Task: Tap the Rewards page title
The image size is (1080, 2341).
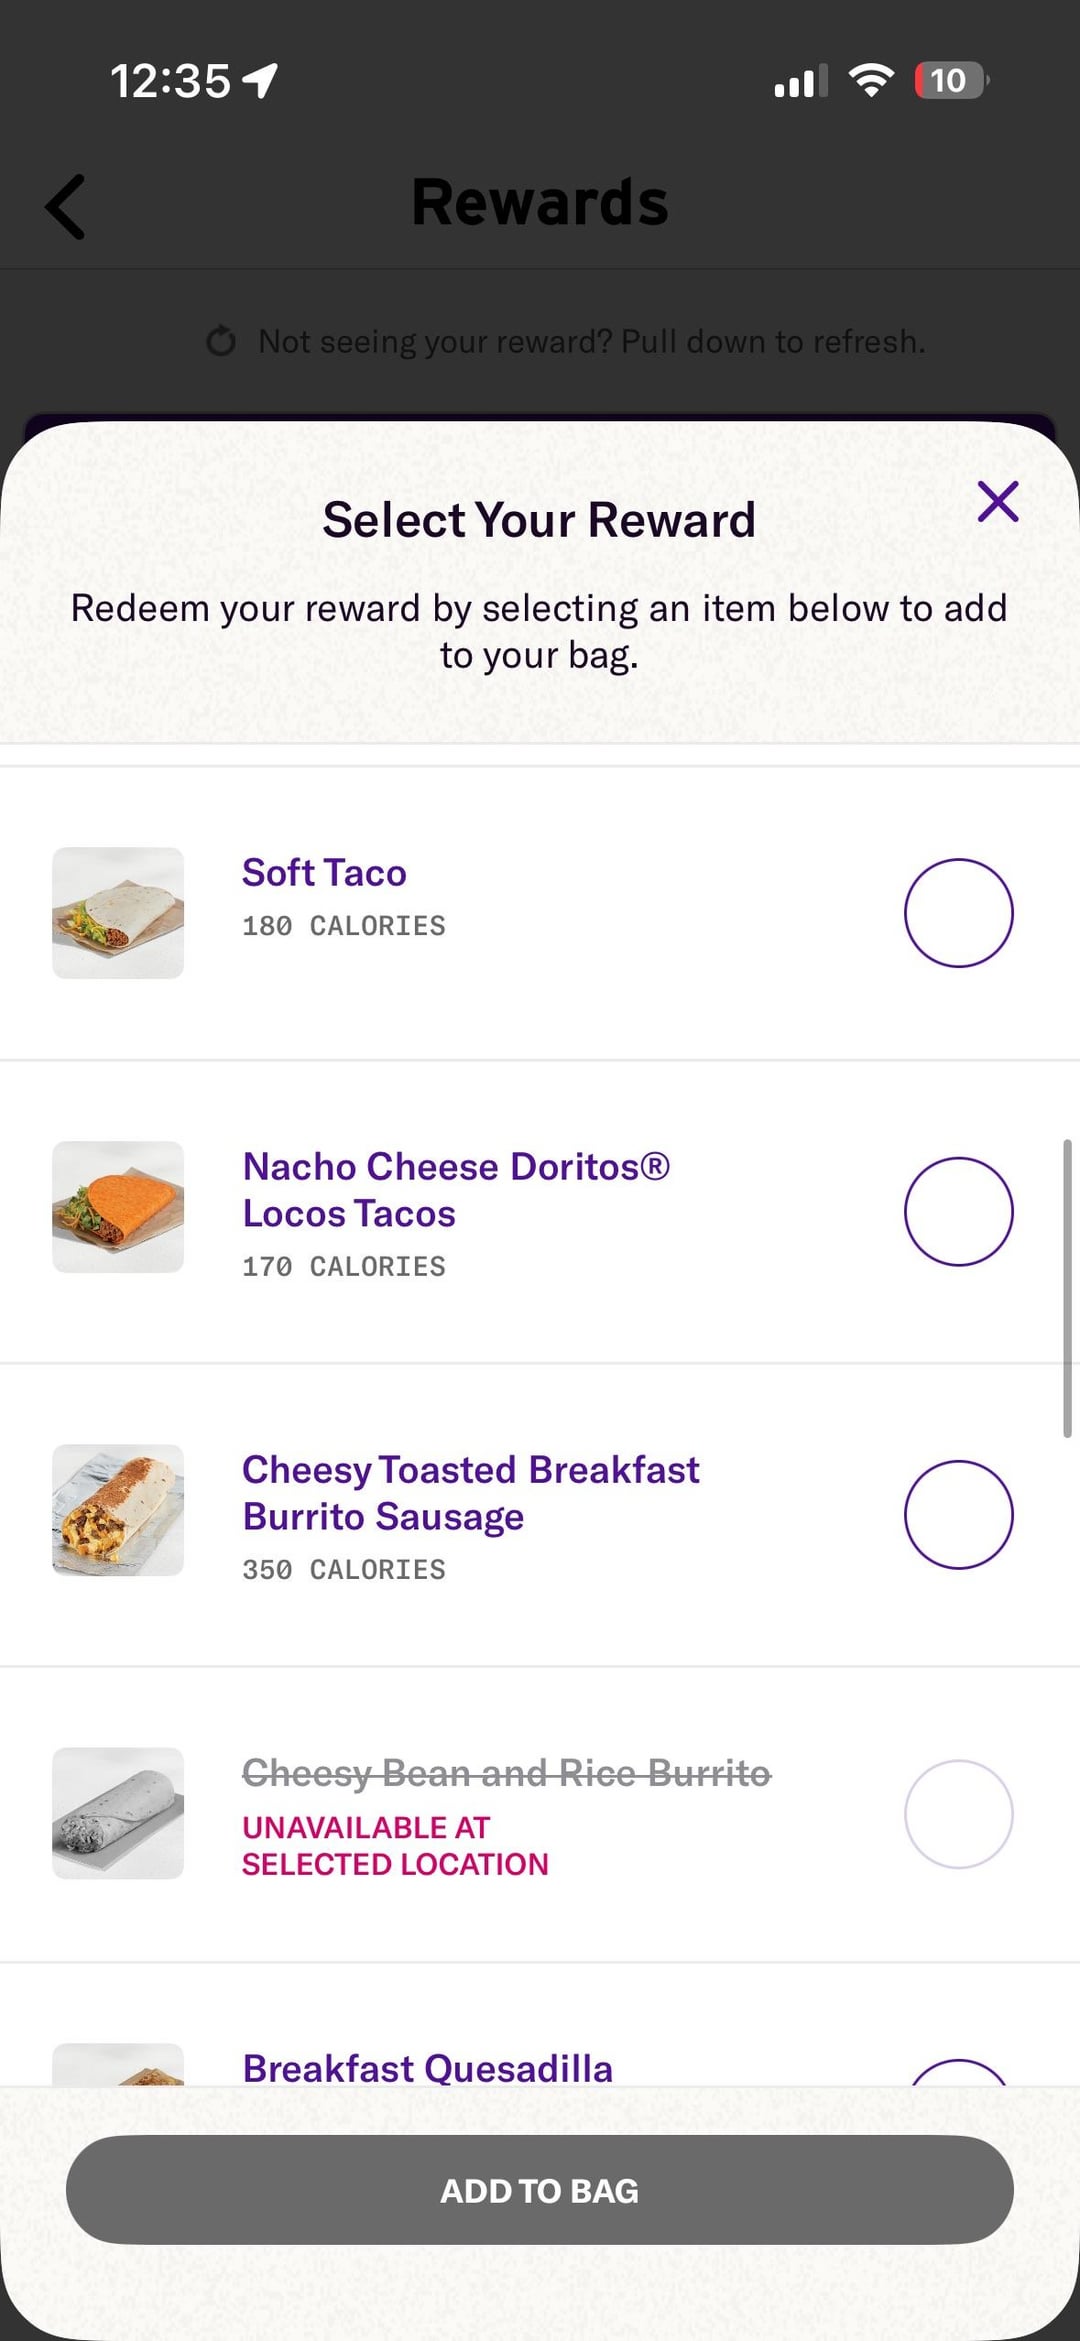Action: 539,203
